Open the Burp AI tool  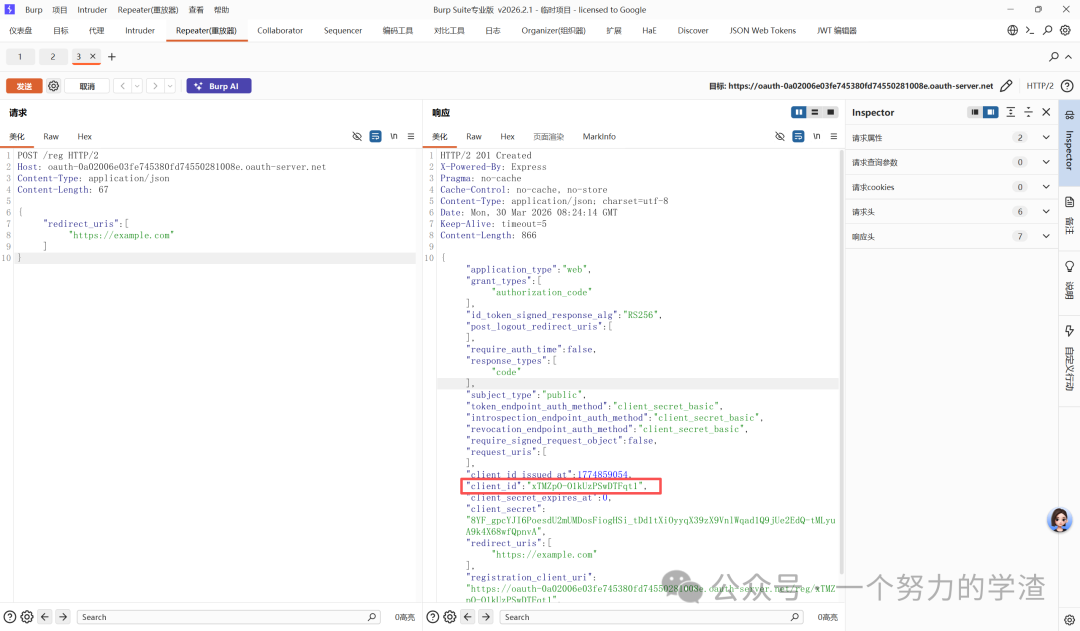(218, 86)
